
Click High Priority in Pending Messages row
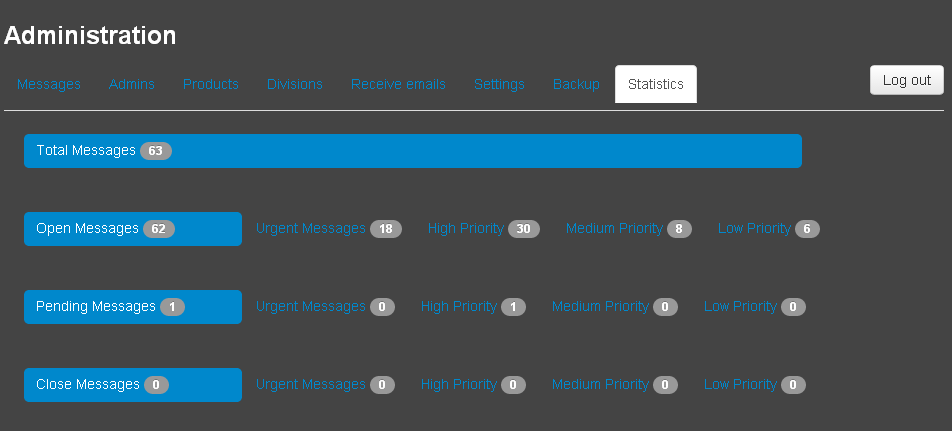[x=459, y=307]
